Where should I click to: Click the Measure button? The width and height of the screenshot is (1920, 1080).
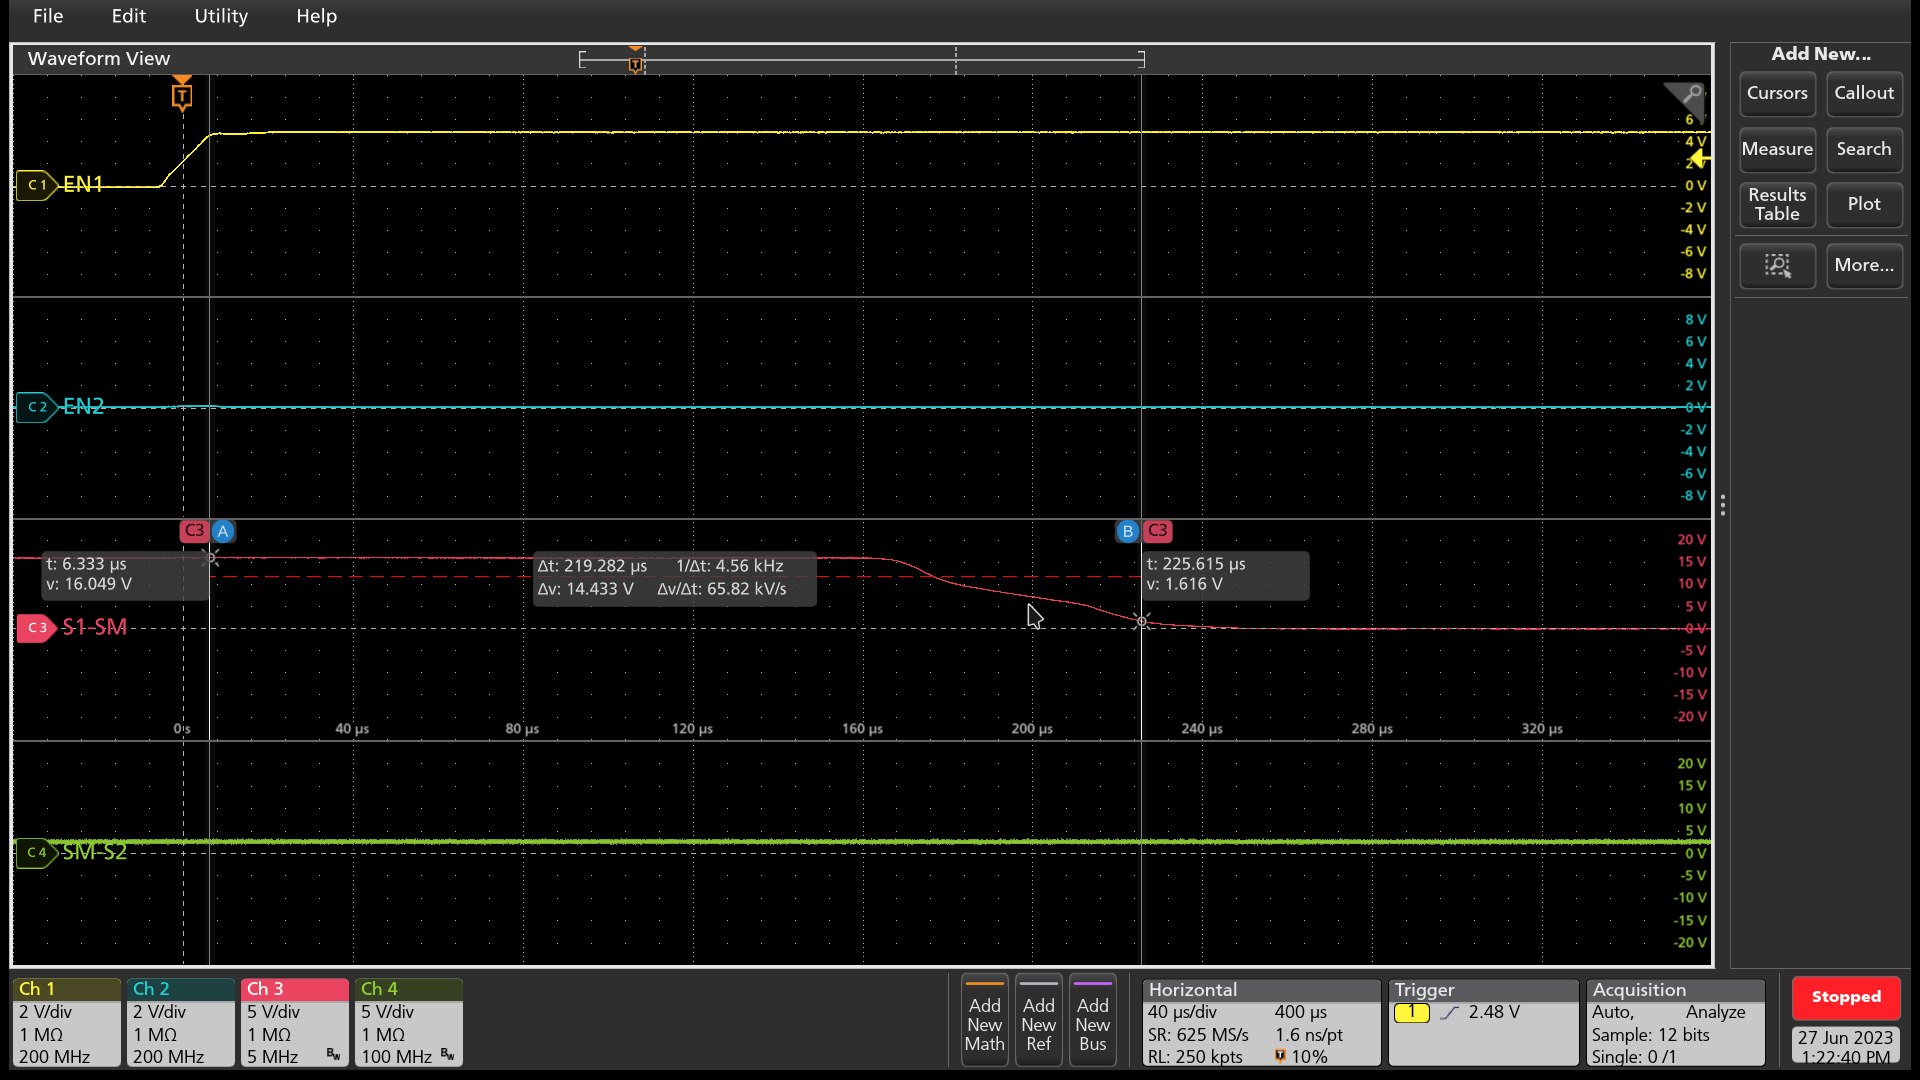coord(1776,150)
